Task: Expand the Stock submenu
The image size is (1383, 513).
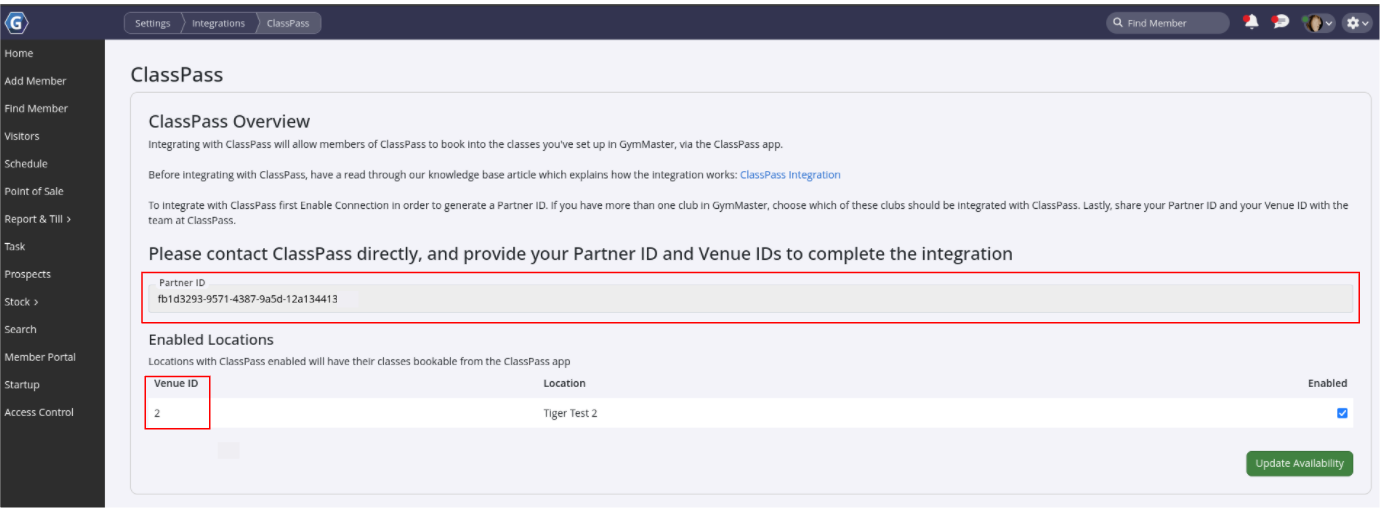Action: point(22,302)
